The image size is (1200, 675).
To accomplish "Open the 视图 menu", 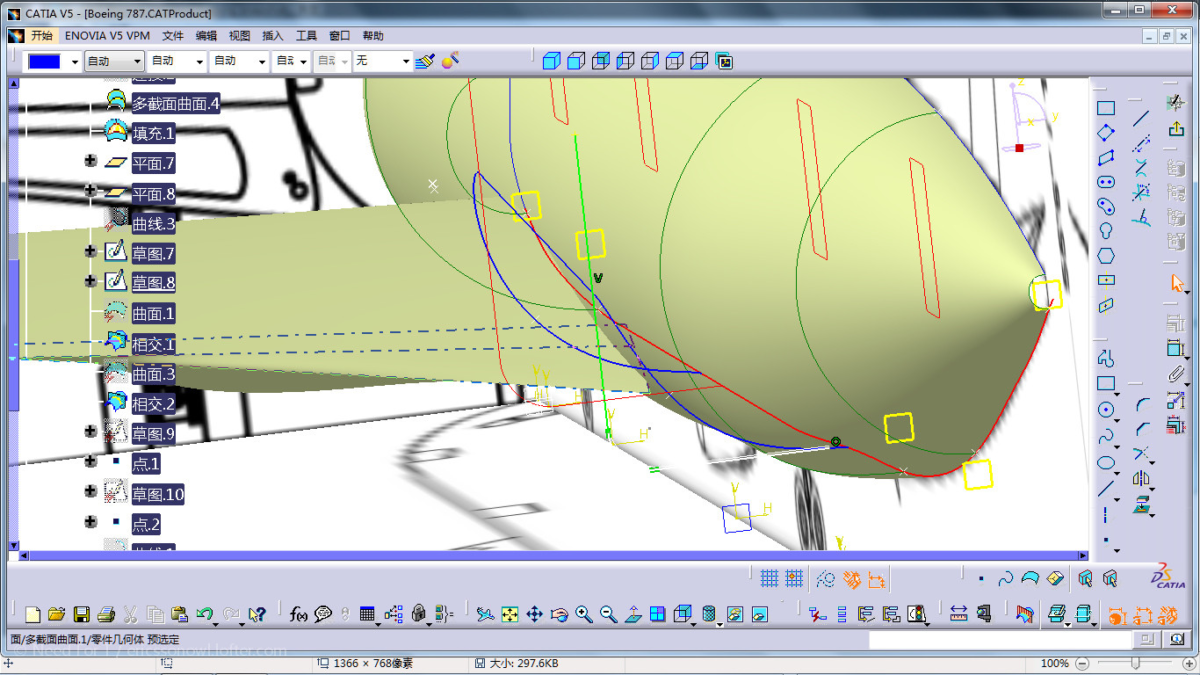I will pos(240,35).
